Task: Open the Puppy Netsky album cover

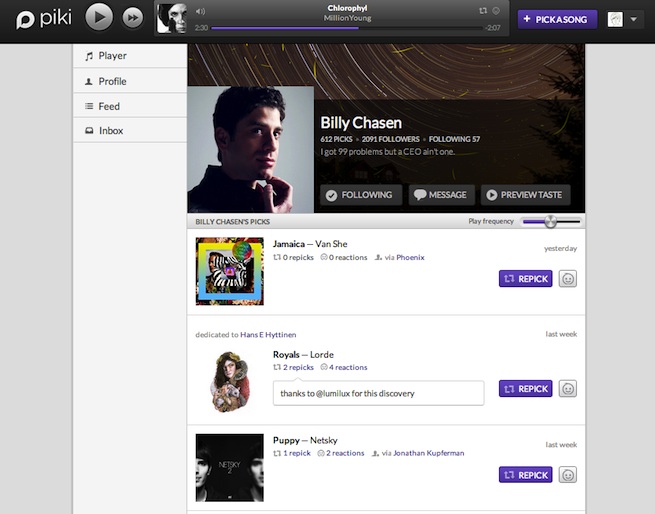Action: click(230, 468)
